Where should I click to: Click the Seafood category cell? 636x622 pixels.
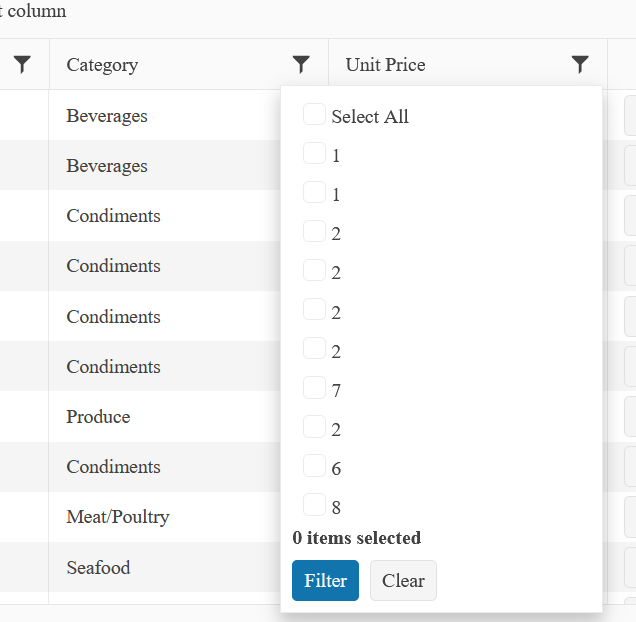[x=99, y=567]
